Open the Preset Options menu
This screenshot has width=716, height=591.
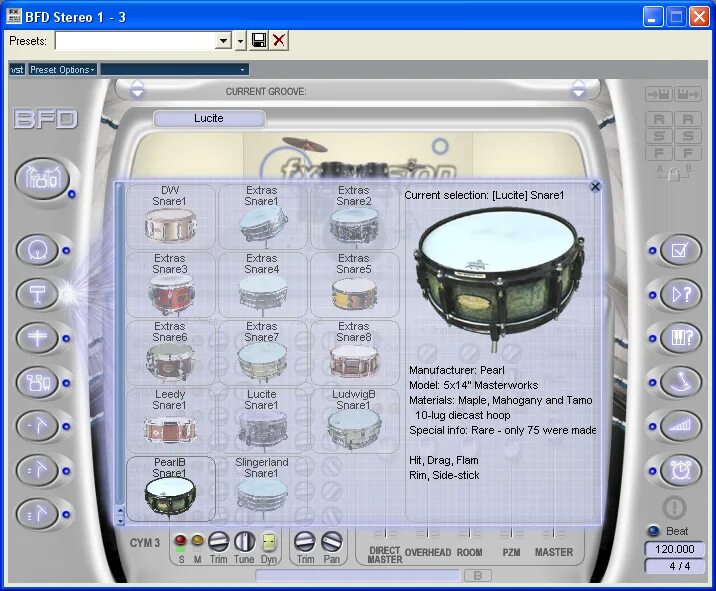62,69
